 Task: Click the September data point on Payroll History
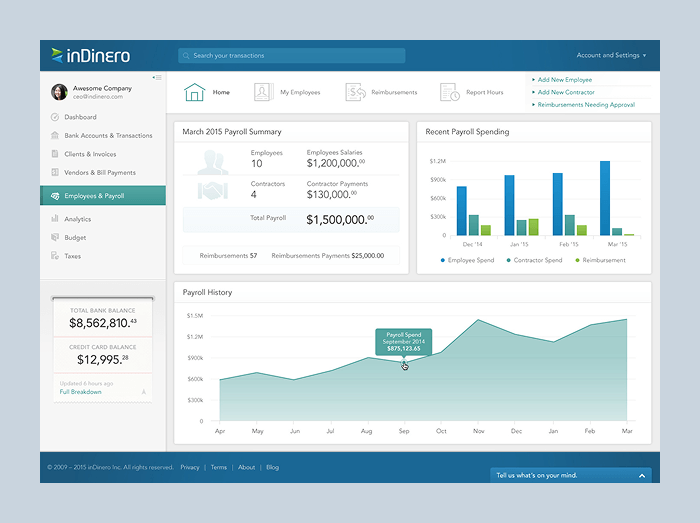(404, 362)
